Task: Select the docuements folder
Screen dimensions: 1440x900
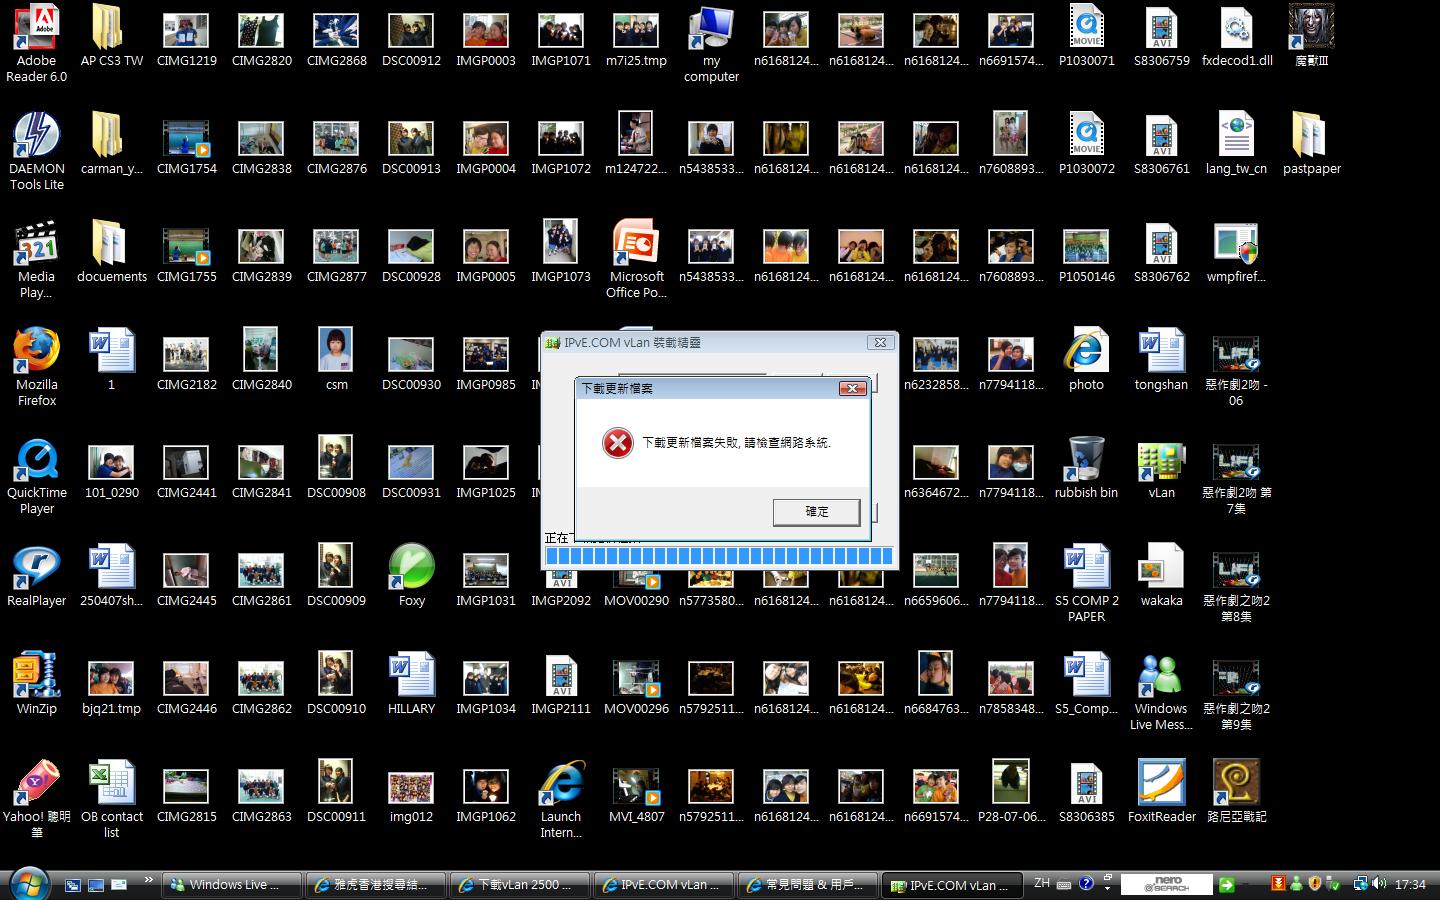Action: coord(112,253)
